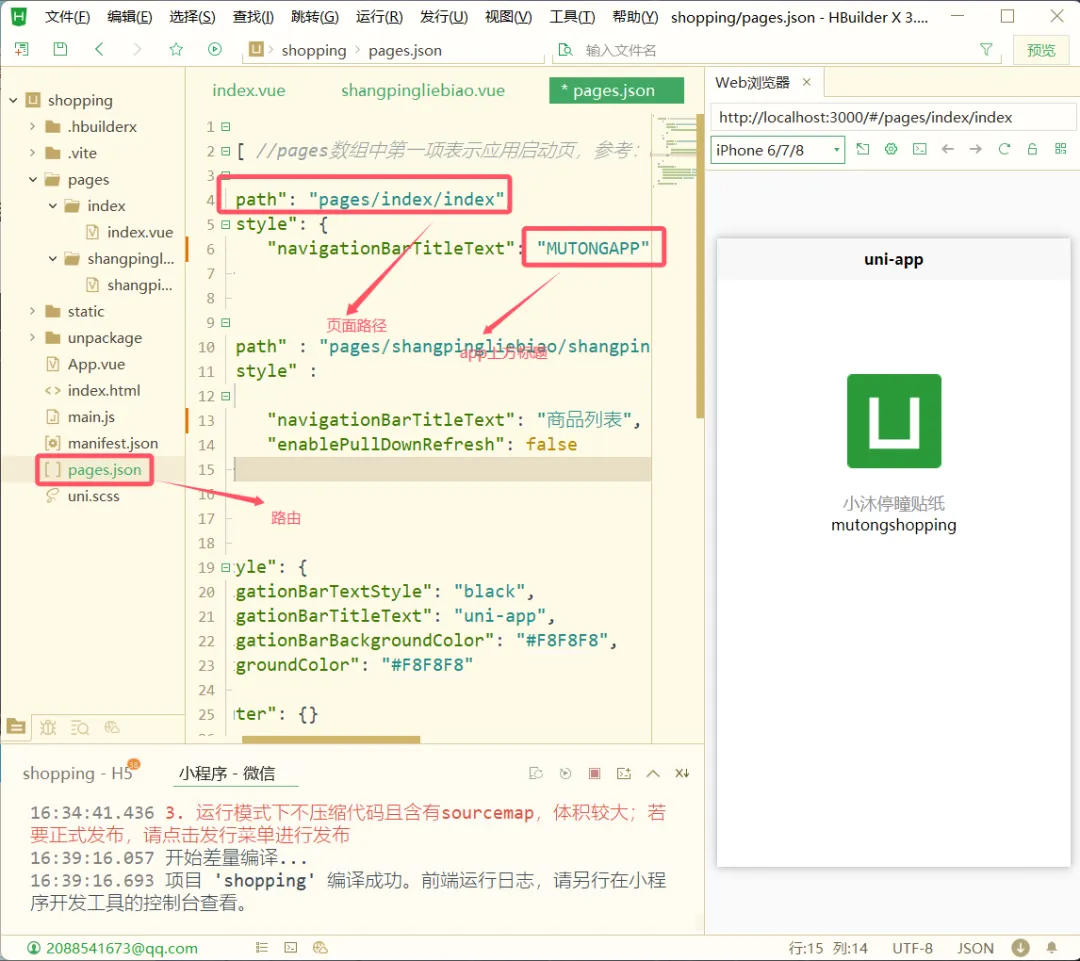Click the browser URL address field
1080x961 pixels.
point(893,117)
